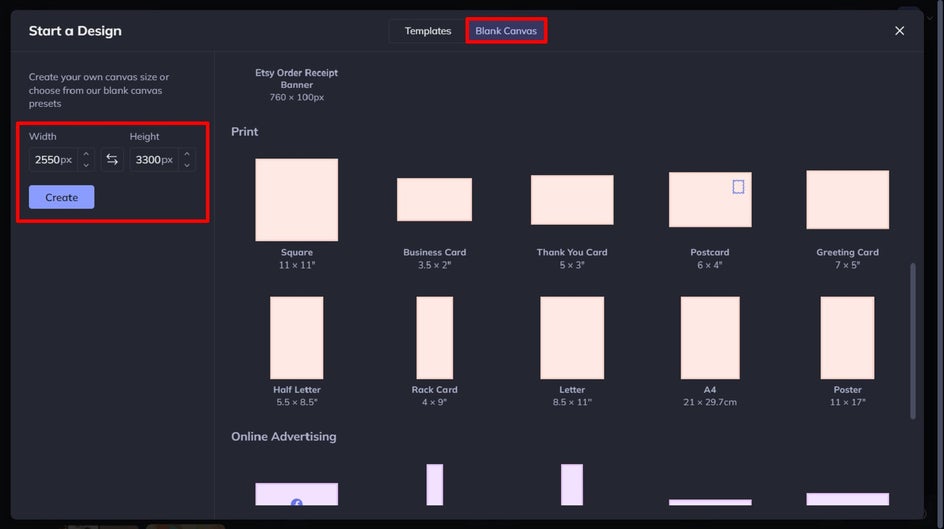Screen dimensions: 944x529
Task: Choose the Rack Card preset thumbnail
Action: 434,338
